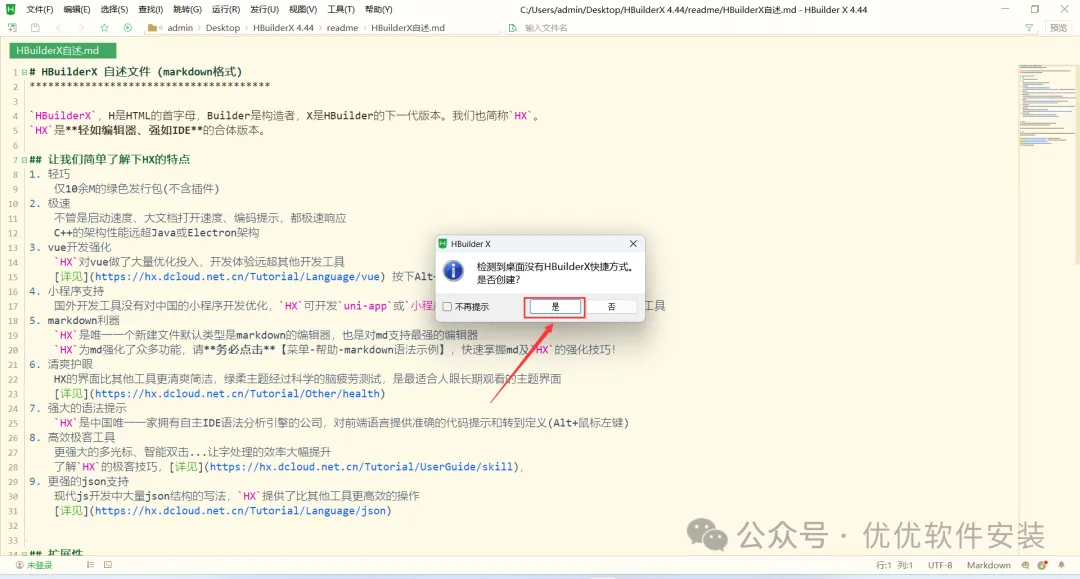Collapse the line 7 heading fold marker
Image resolution: width=1080 pixels, height=579 pixels.
point(24,160)
